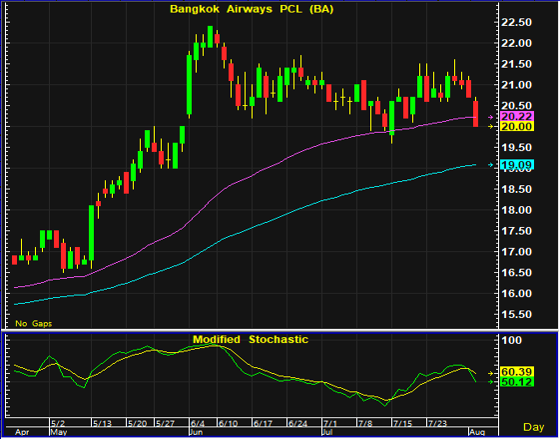Image resolution: width=560 pixels, height=439 pixels.
Task: Click the 7/23 date marker on time axis
Action: (x=438, y=424)
